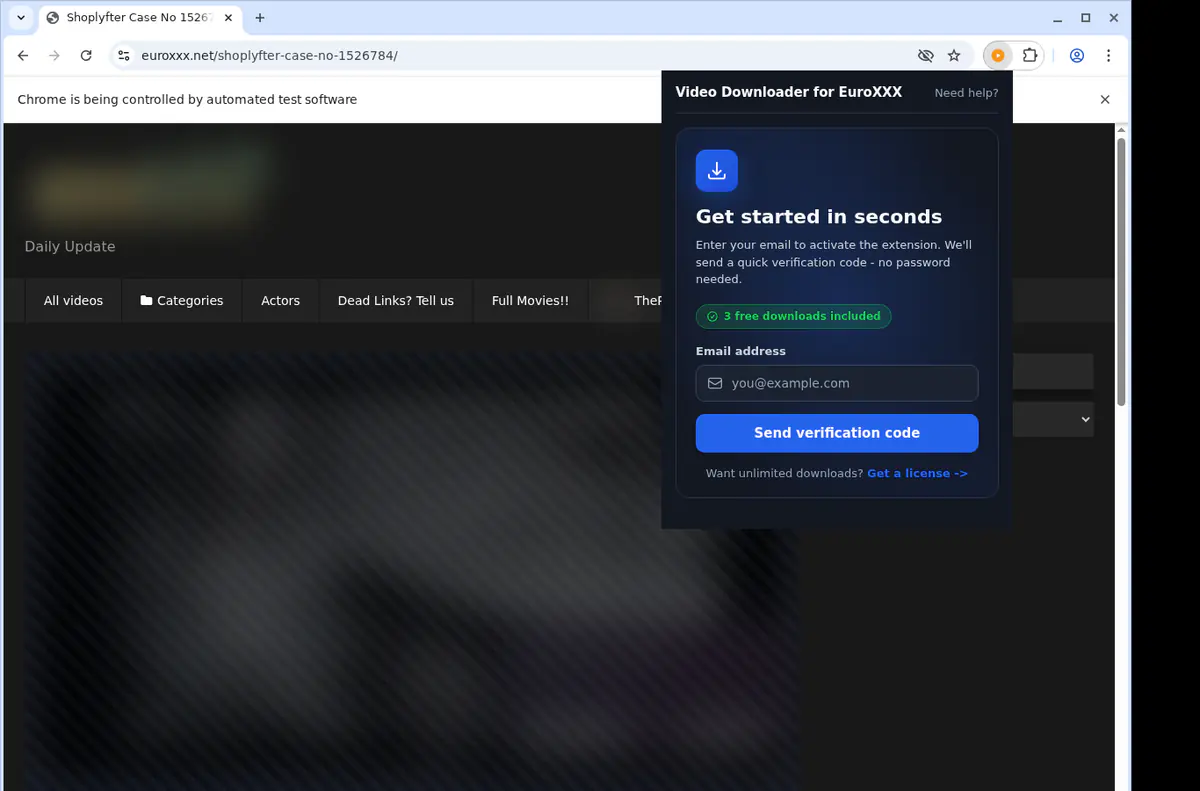Maximize the Chrome window
The image size is (1200, 791).
pos(1085,18)
